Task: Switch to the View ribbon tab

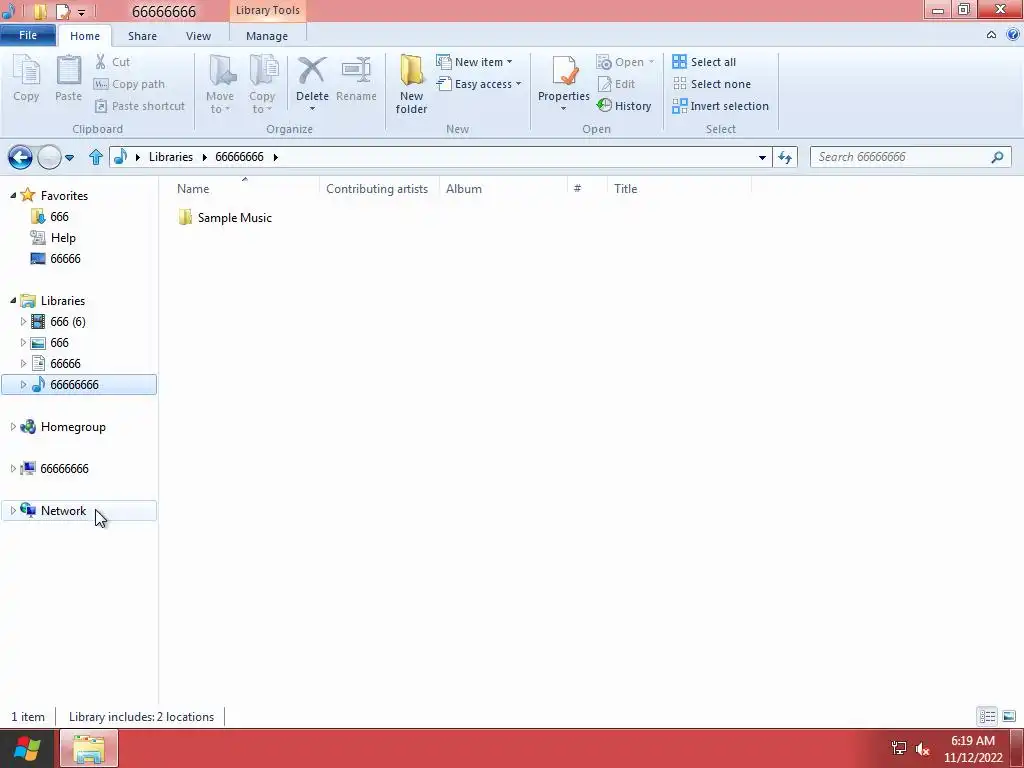Action: pyautogui.click(x=198, y=36)
